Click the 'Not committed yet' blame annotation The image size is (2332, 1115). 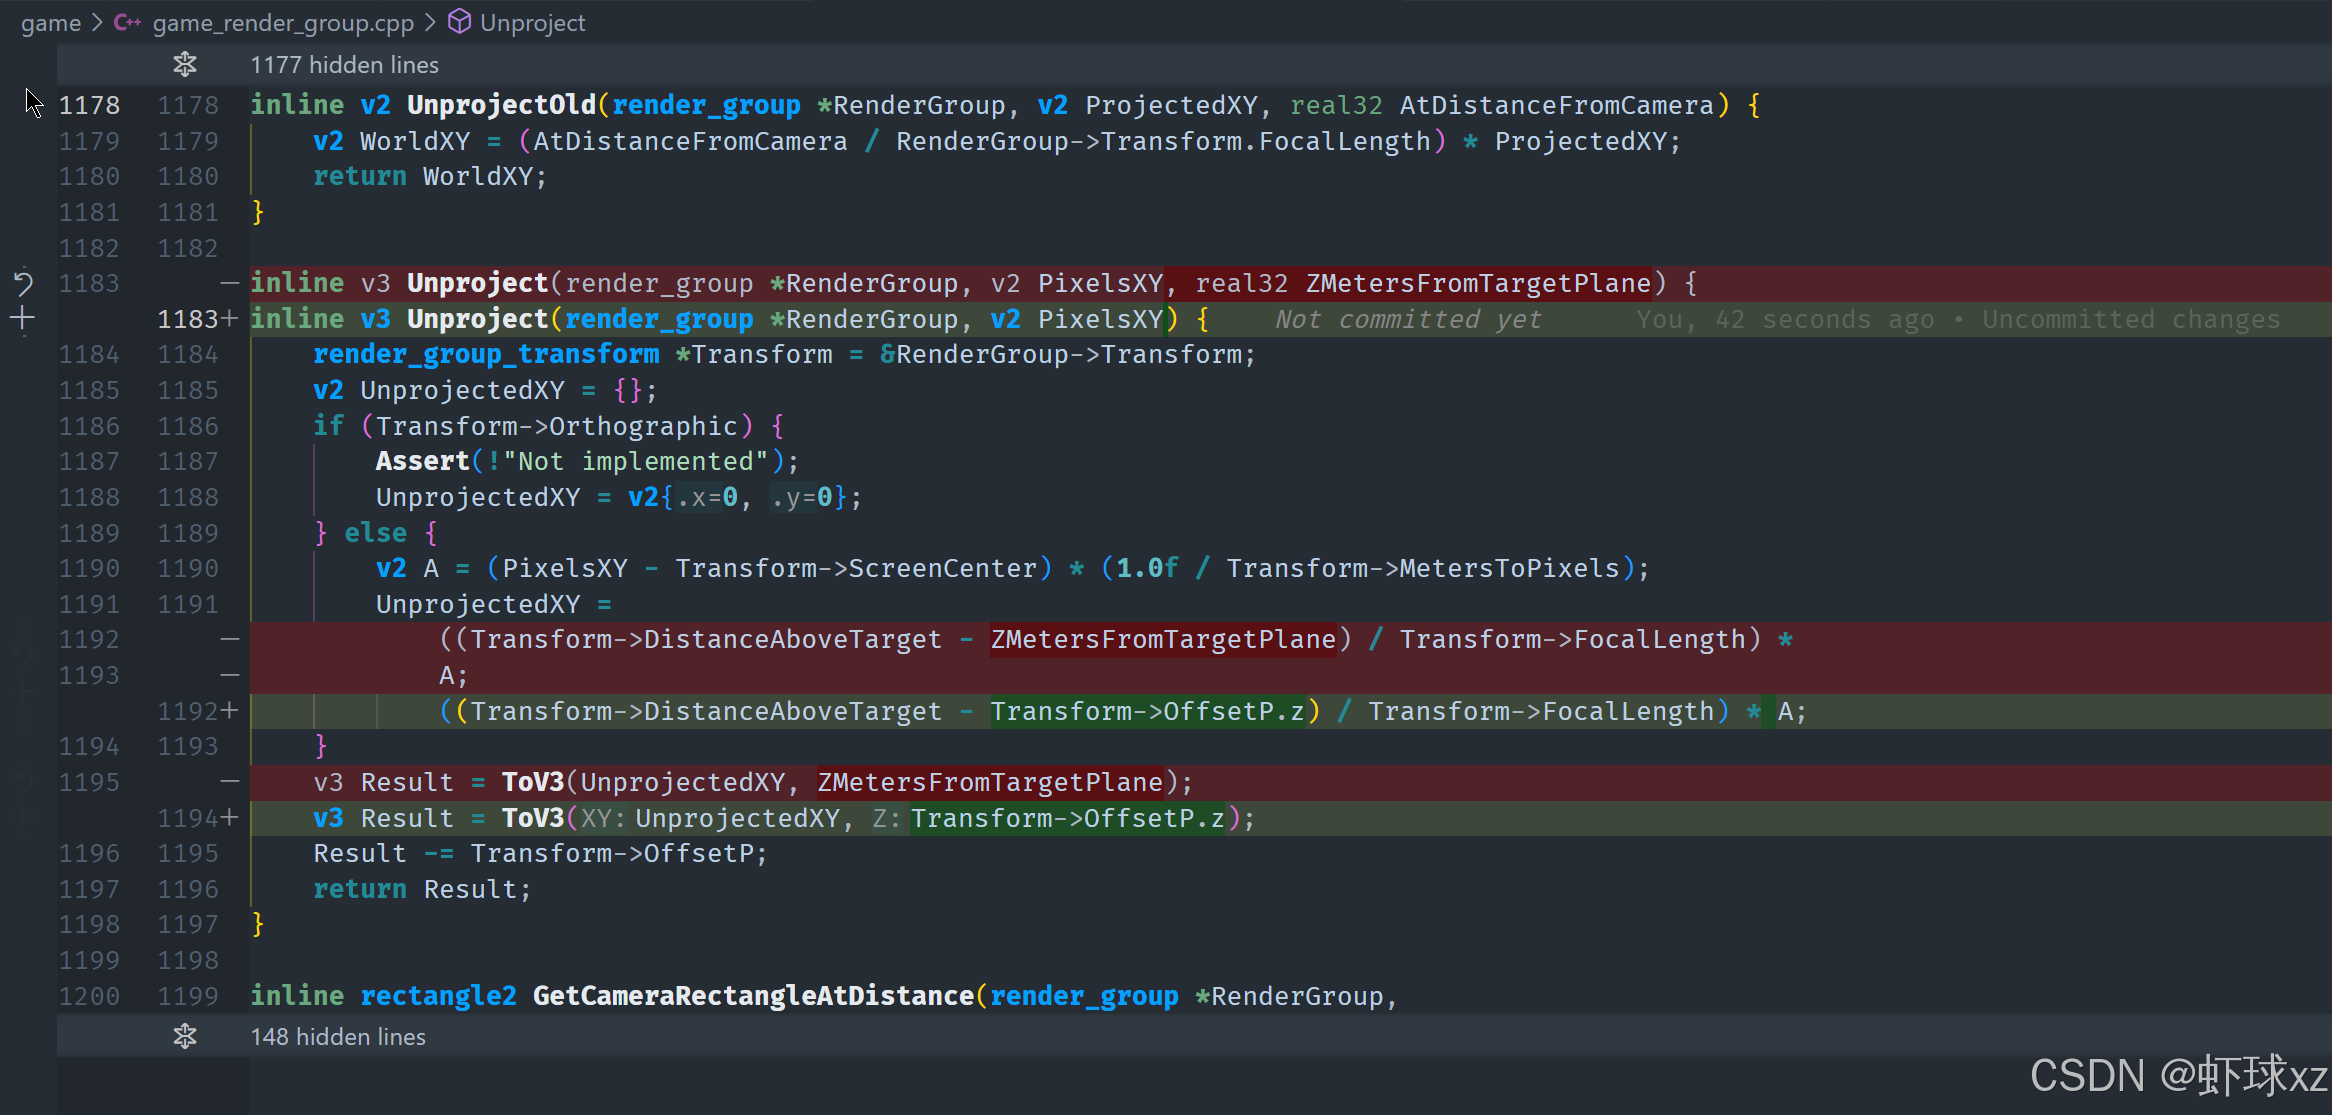tap(1407, 319)
